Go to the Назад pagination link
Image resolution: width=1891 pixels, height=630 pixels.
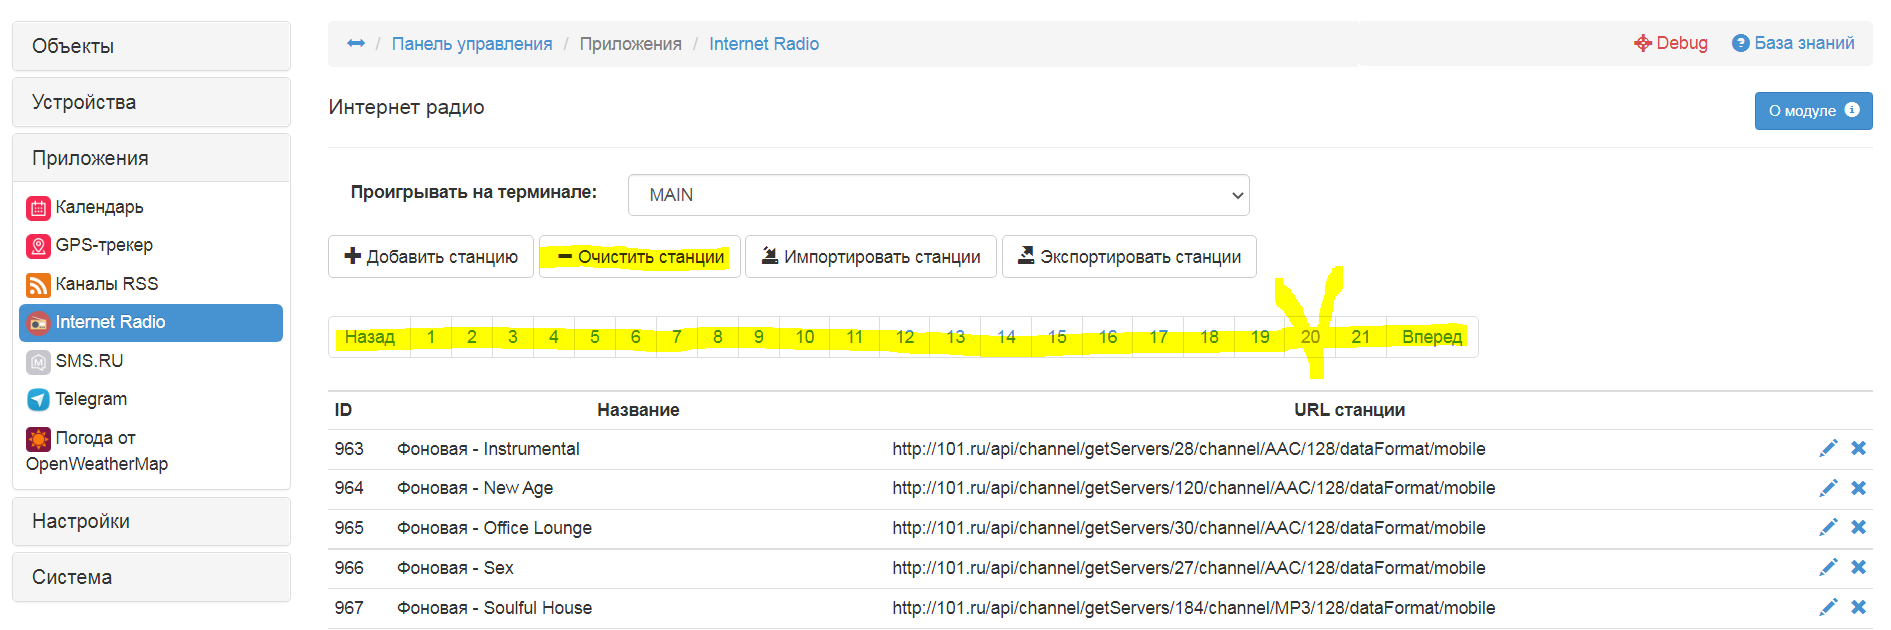click(x=370, y=337)
